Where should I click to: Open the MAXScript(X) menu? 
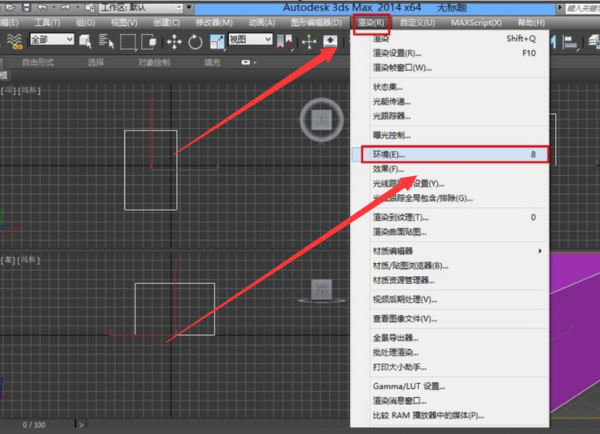pyautogui.click(x=476, y=23)
